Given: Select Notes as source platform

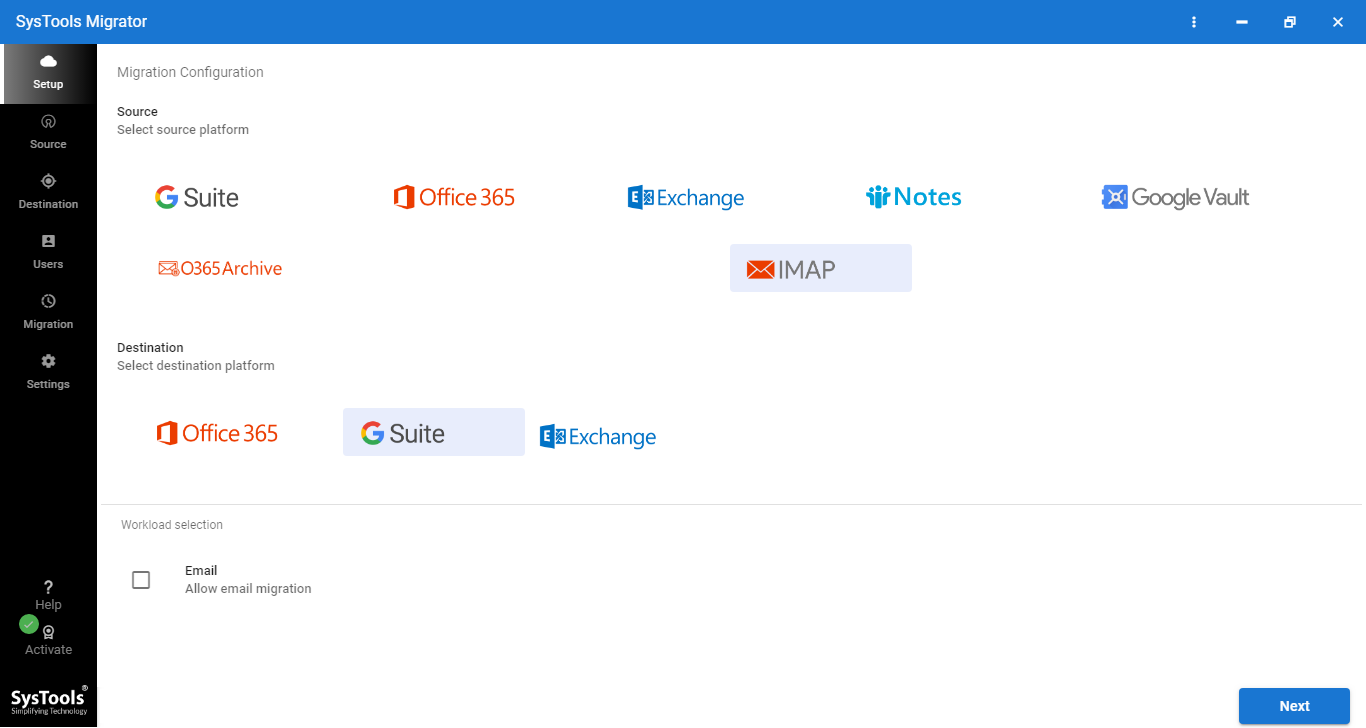Looking at the screenshot, I should coord(914,197).
